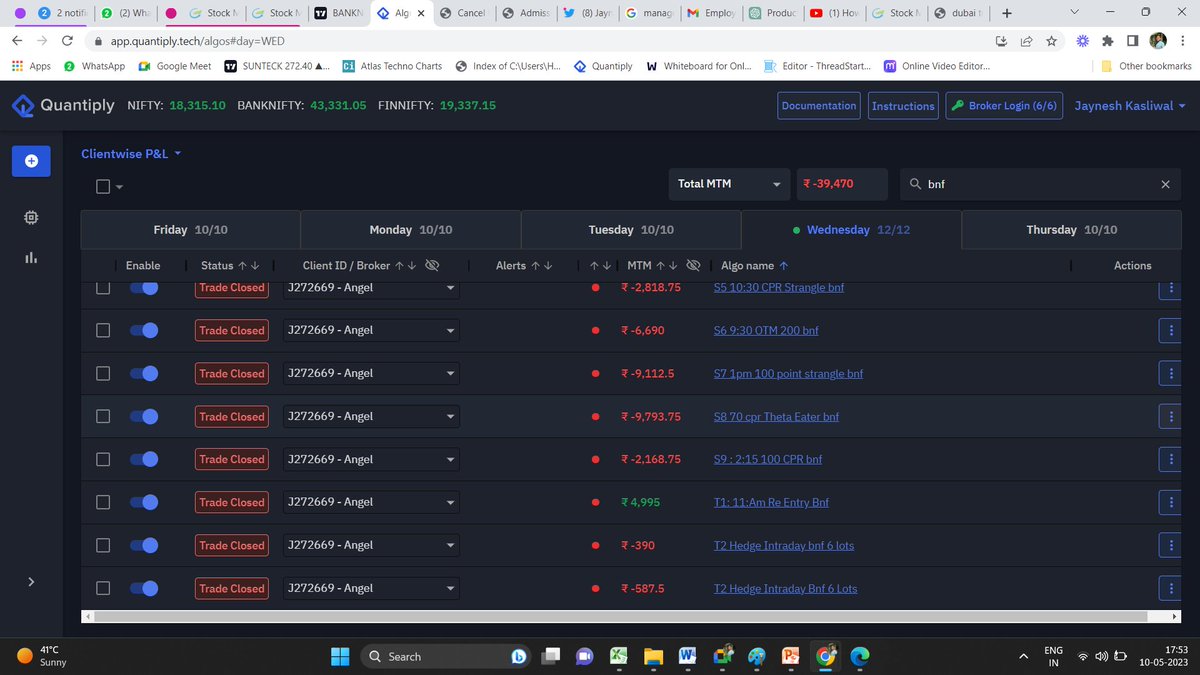Image resolution: width=1200 pixels, height=675 pixels.
Task: Sort the table by Status column arrows
Action: pos(249,266)
